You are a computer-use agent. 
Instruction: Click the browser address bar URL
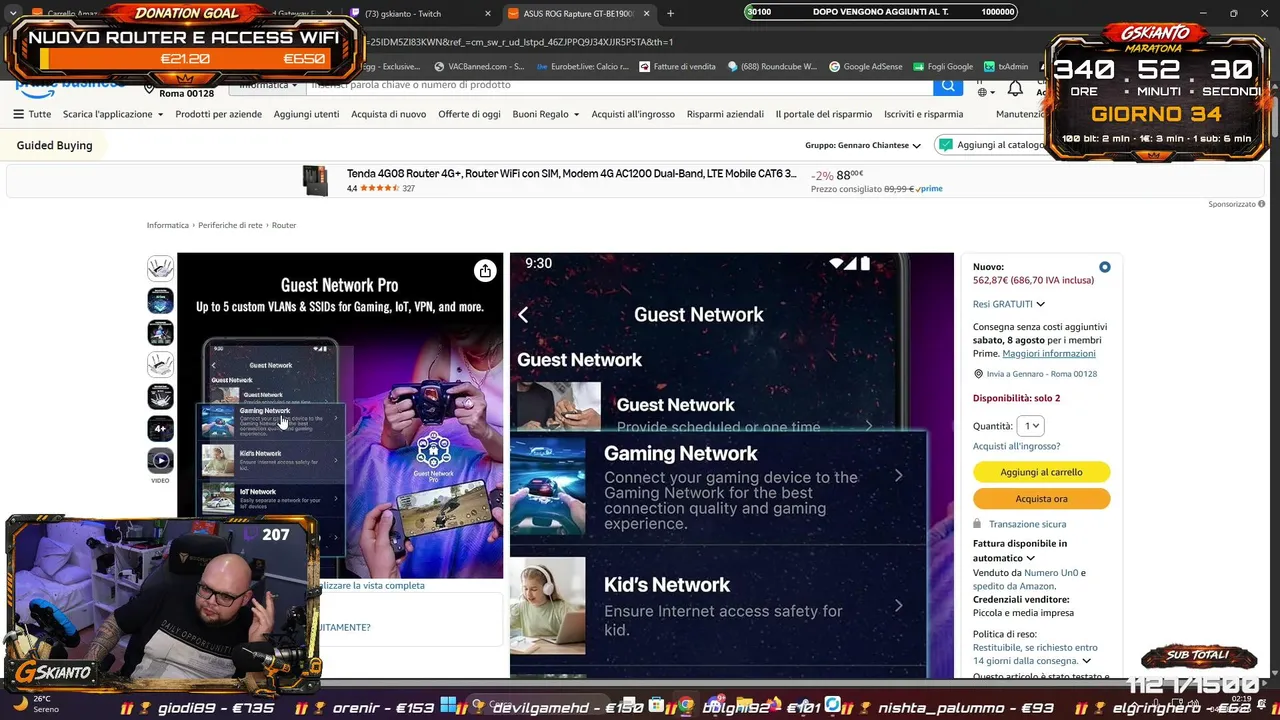521,42
